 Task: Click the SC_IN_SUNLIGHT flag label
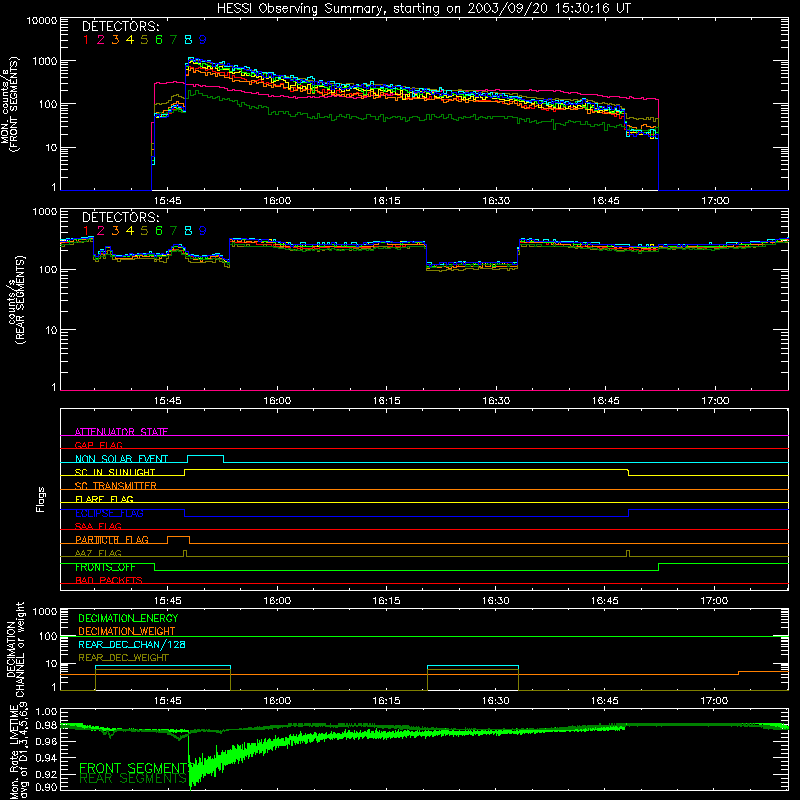(x=115, y=472)
